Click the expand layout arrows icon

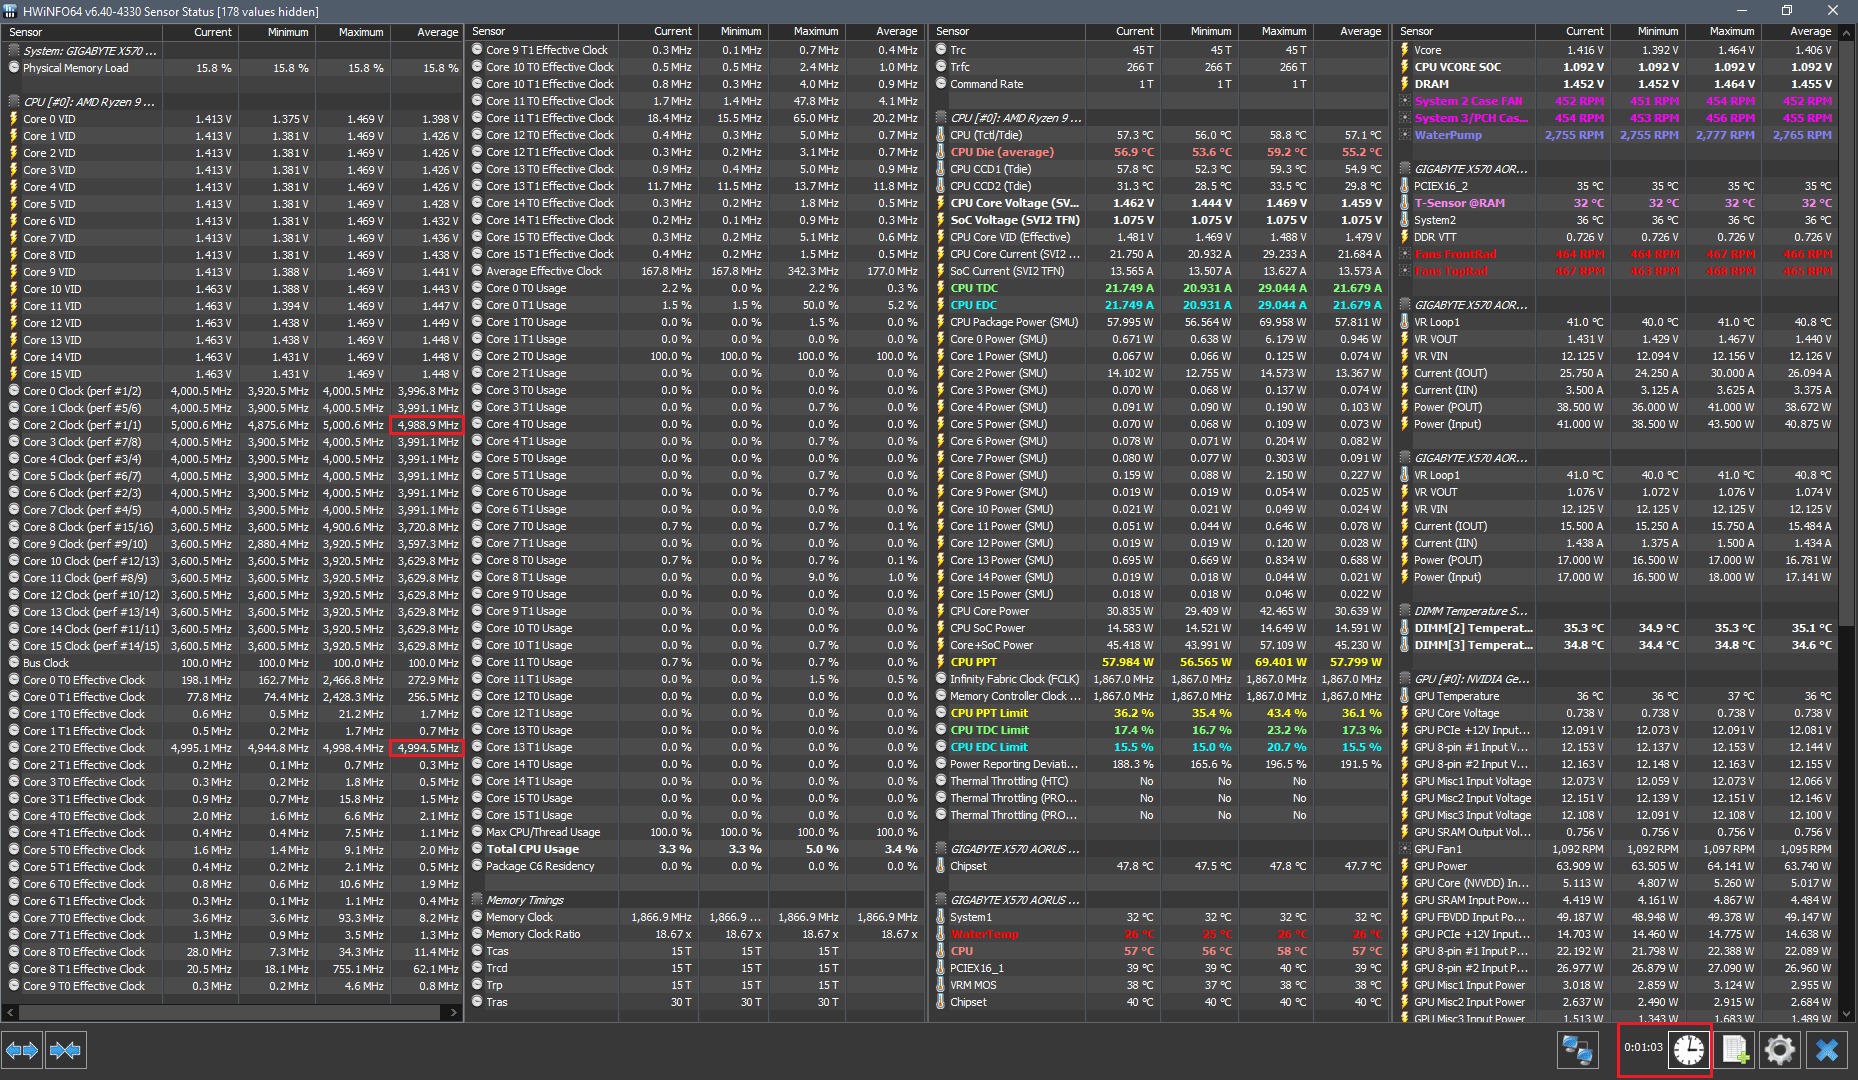(x=22, y=1050)
